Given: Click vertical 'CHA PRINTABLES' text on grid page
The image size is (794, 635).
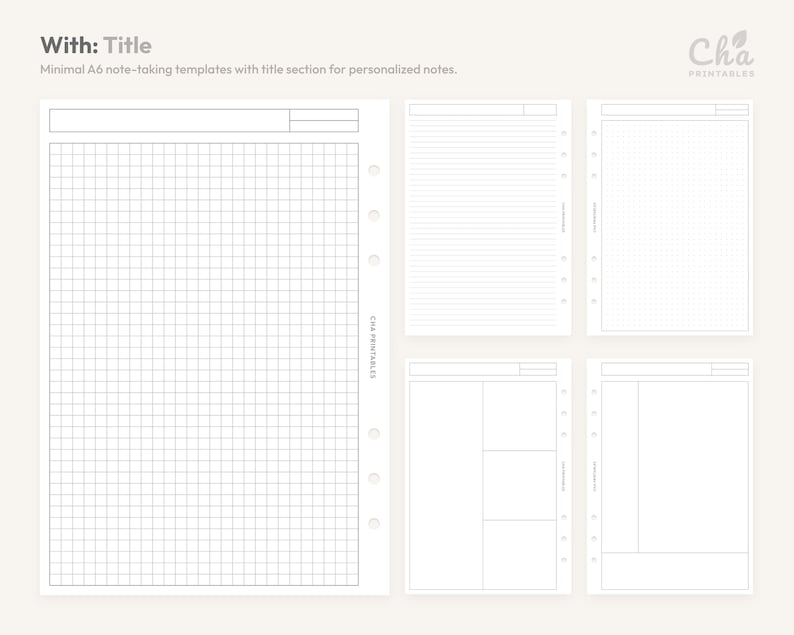Looking at the screenshot, I should pos(373,347).
